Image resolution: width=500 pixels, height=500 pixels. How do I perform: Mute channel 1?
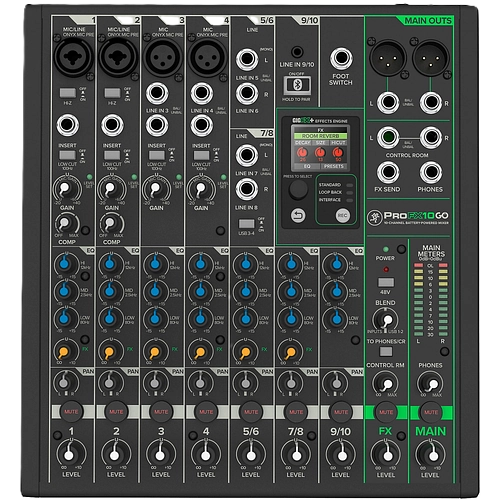(71, 412)
